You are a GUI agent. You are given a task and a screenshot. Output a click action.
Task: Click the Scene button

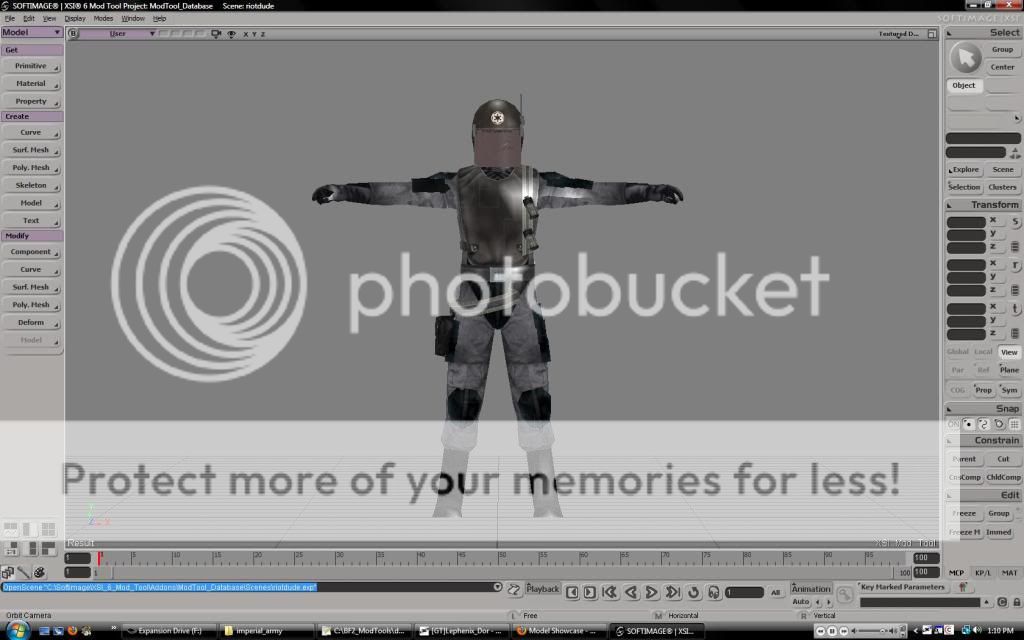pyautogui.click(x=1002, y=170)
